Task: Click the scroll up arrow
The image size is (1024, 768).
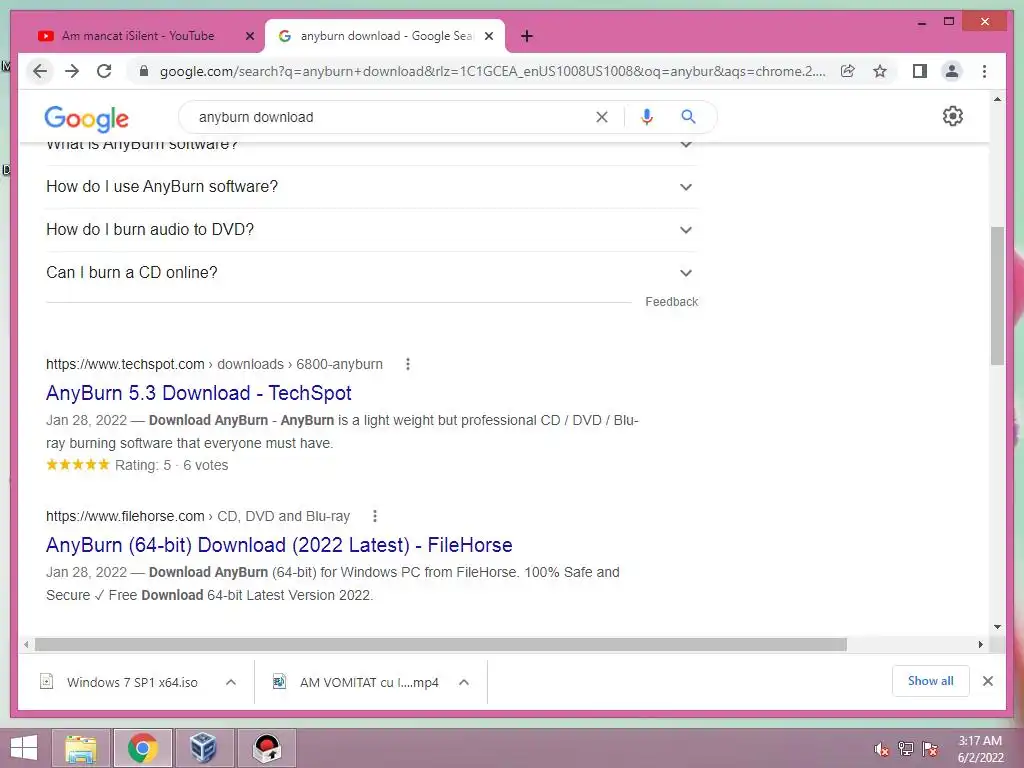Action: pos(997,99)
